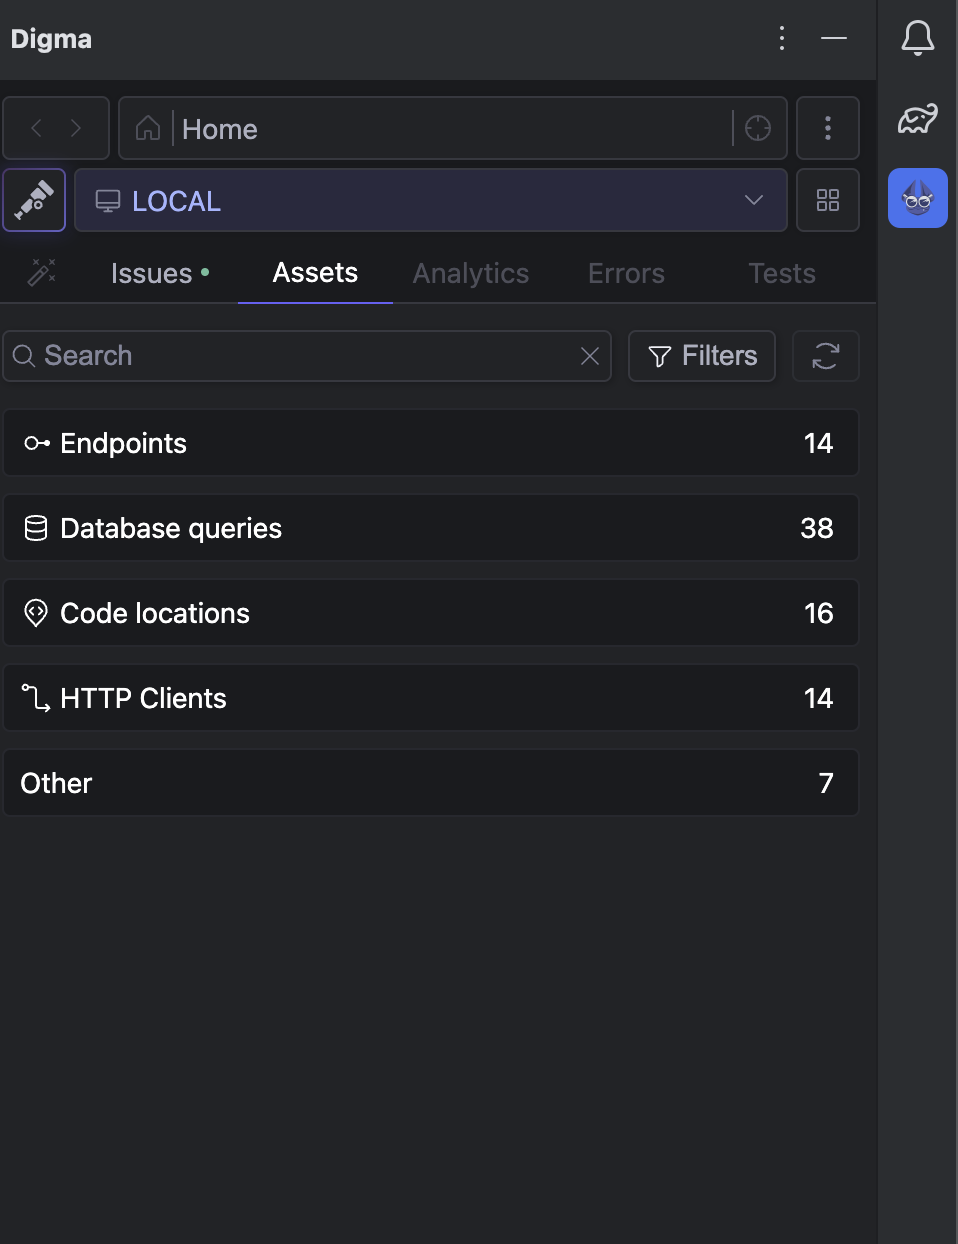This screenshot has height=1244, width=958.
Task: Click the HTTP Clients route icon
Action: (36, 698)
